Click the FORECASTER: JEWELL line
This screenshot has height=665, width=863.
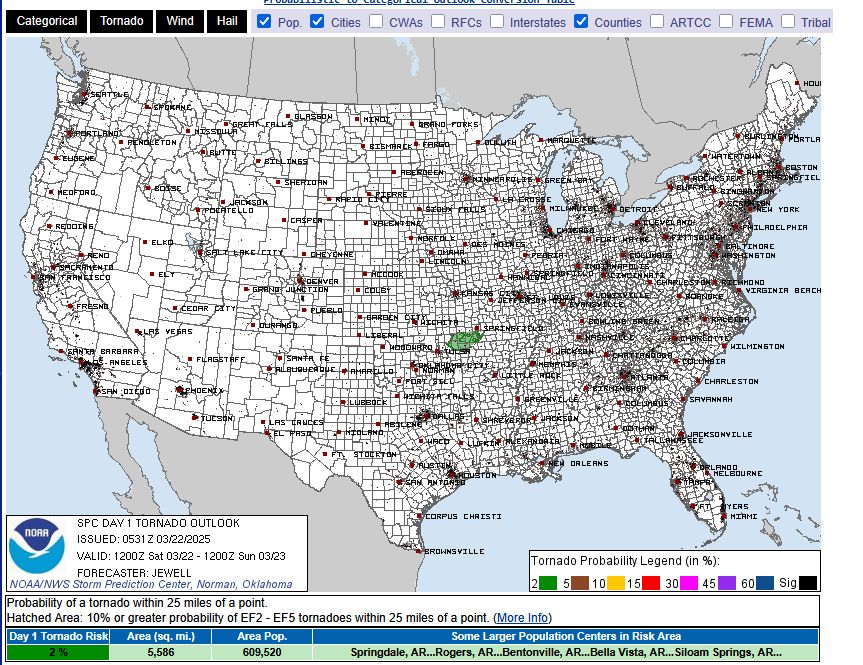[134, 573]
